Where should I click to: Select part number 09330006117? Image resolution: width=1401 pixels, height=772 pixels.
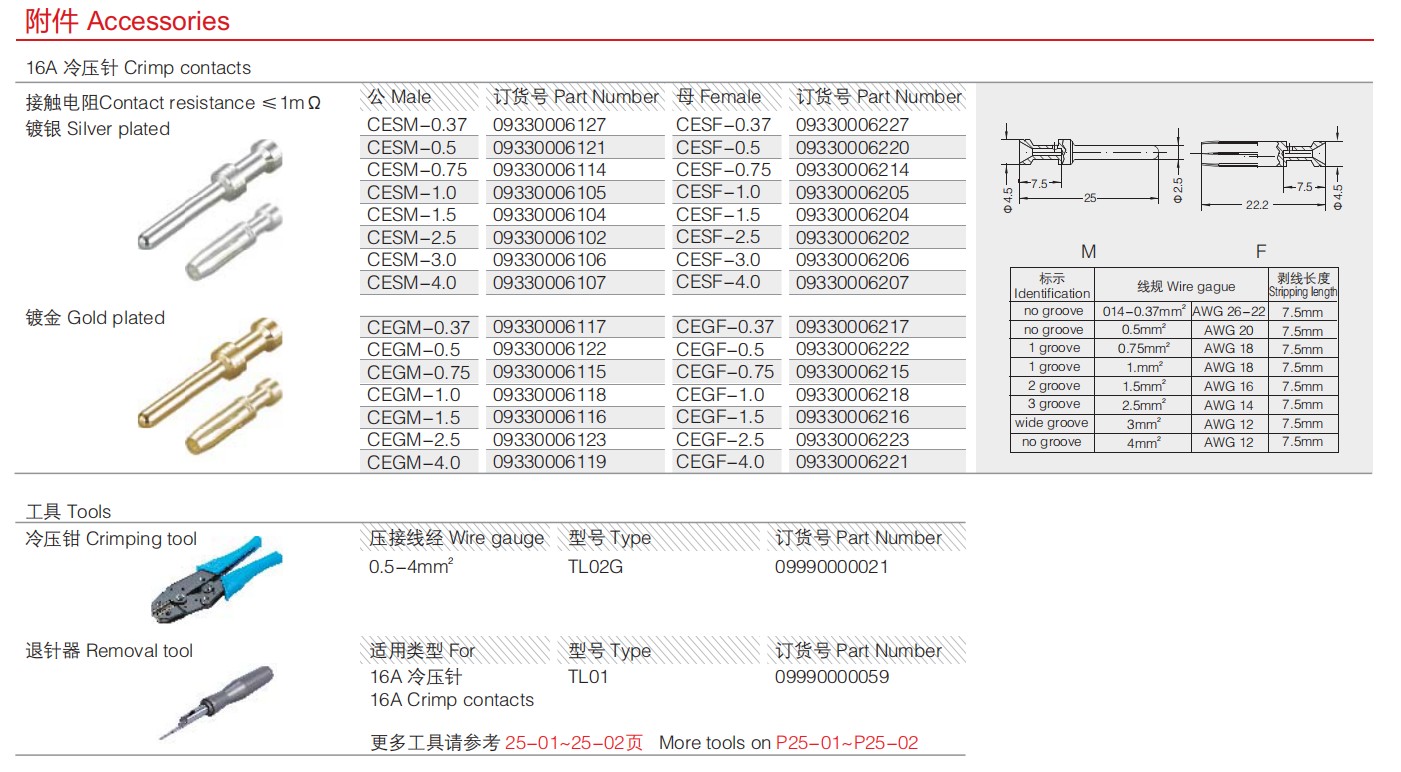(549, 327)
